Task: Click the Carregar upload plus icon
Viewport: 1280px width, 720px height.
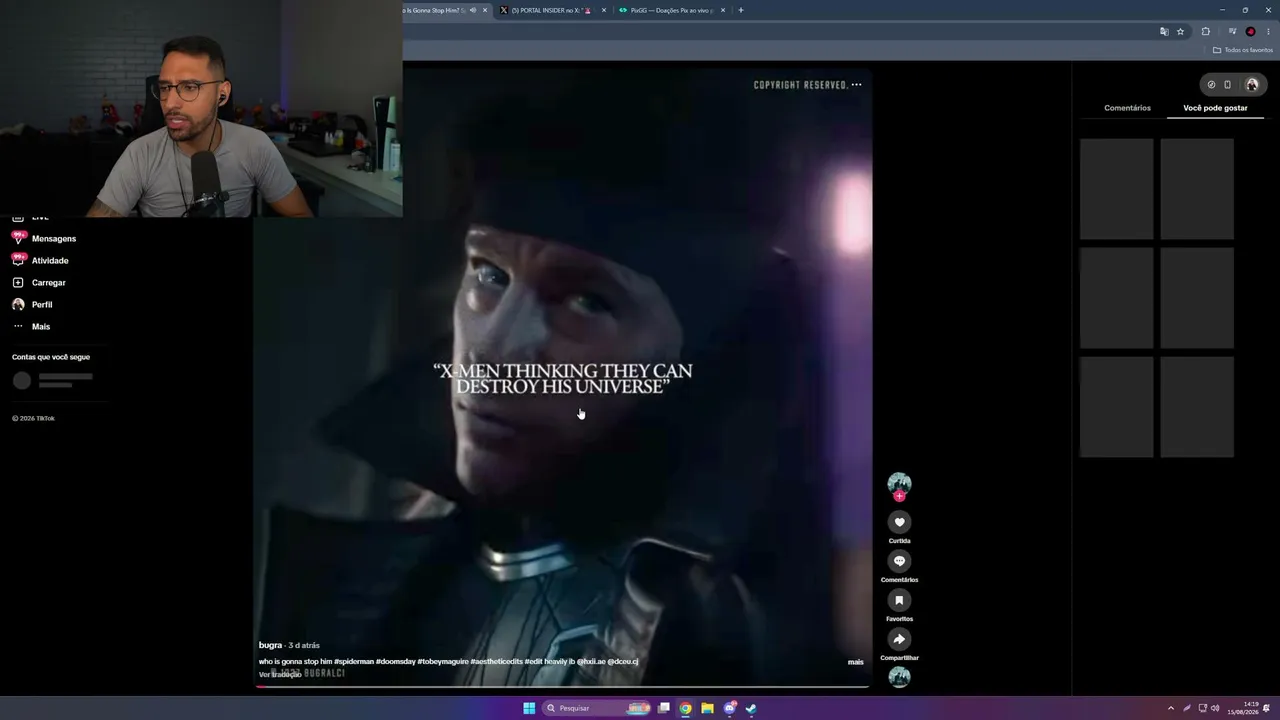Action: tap(18, 282)
